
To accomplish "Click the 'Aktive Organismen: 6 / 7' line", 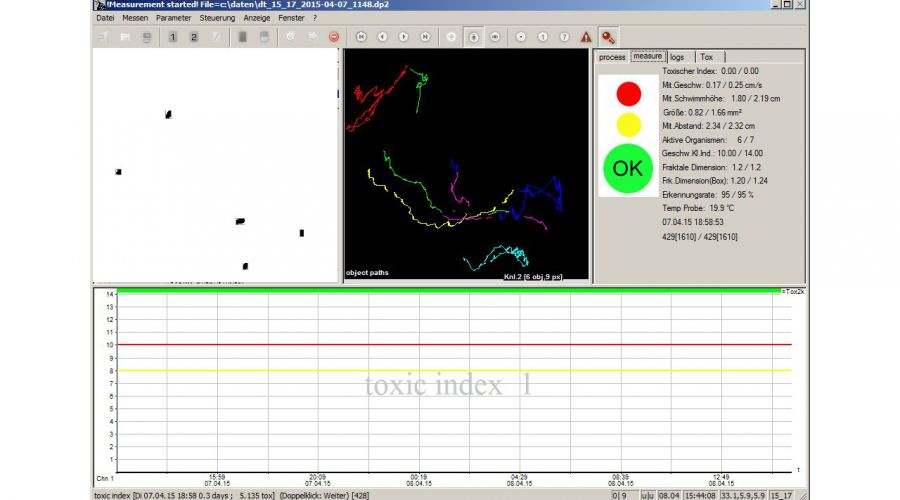I will [708, 140].
